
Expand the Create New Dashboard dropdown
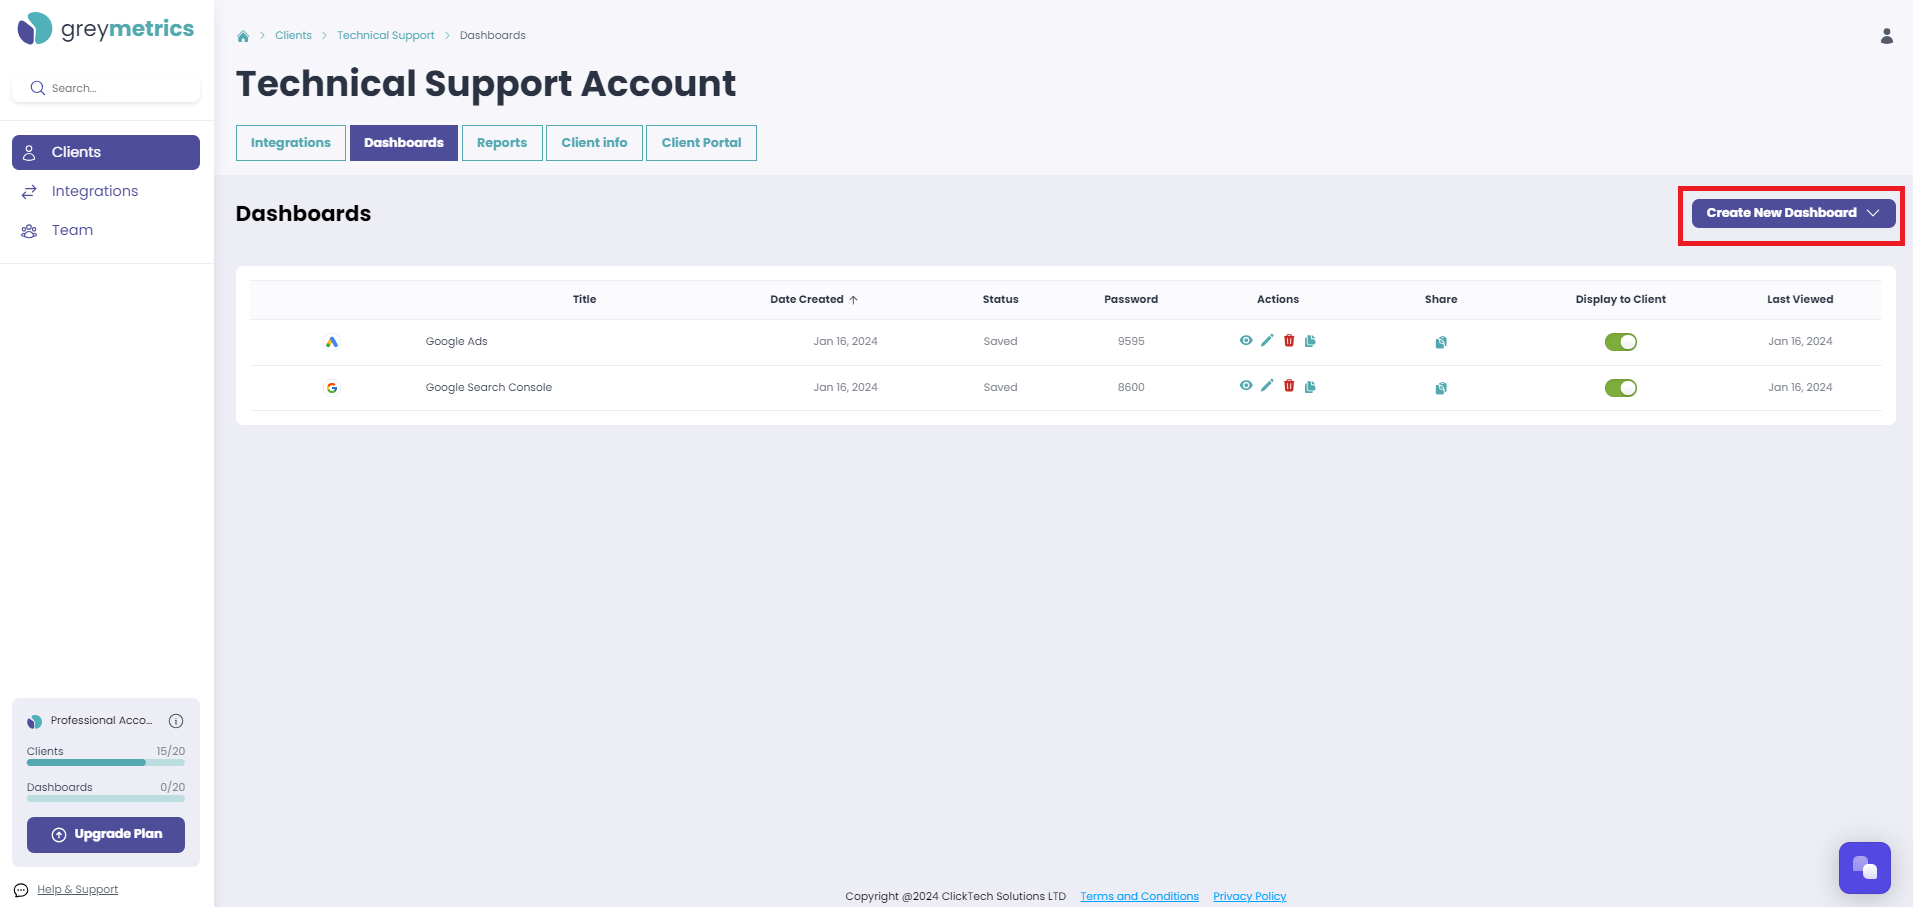[x=1793, y=213]
